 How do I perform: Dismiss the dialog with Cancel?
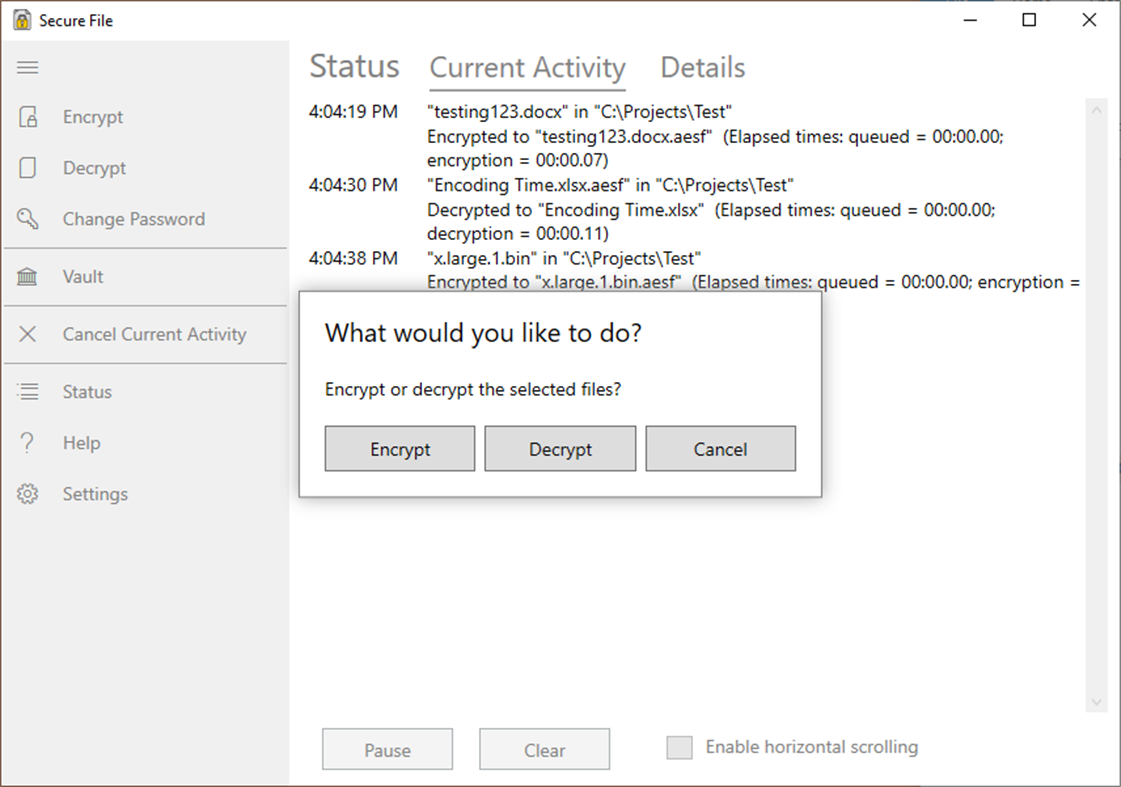tap(720, 448)
